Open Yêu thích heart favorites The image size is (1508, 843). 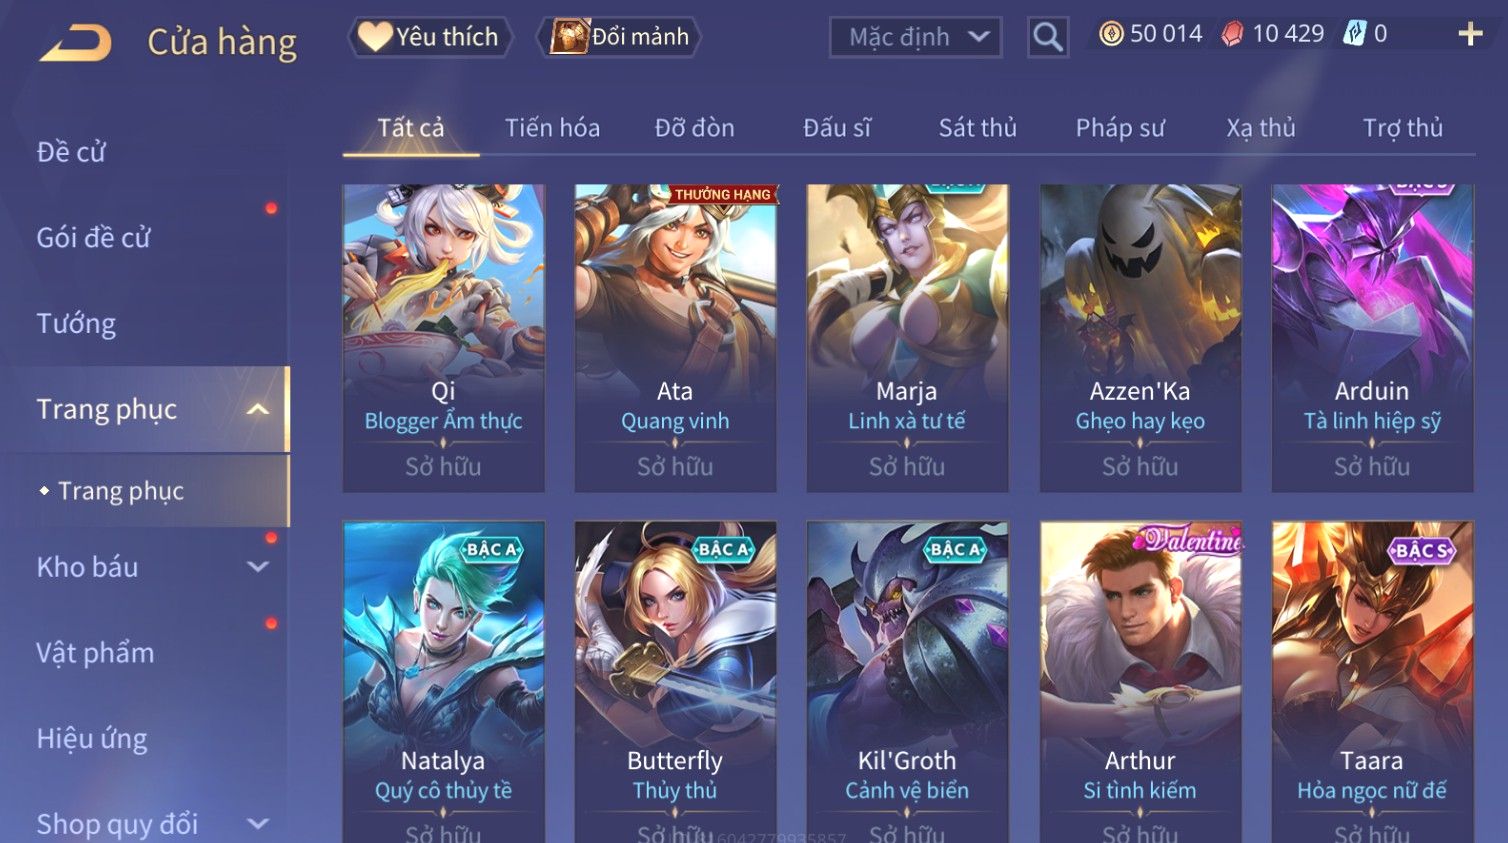click(x=430, y=37)
